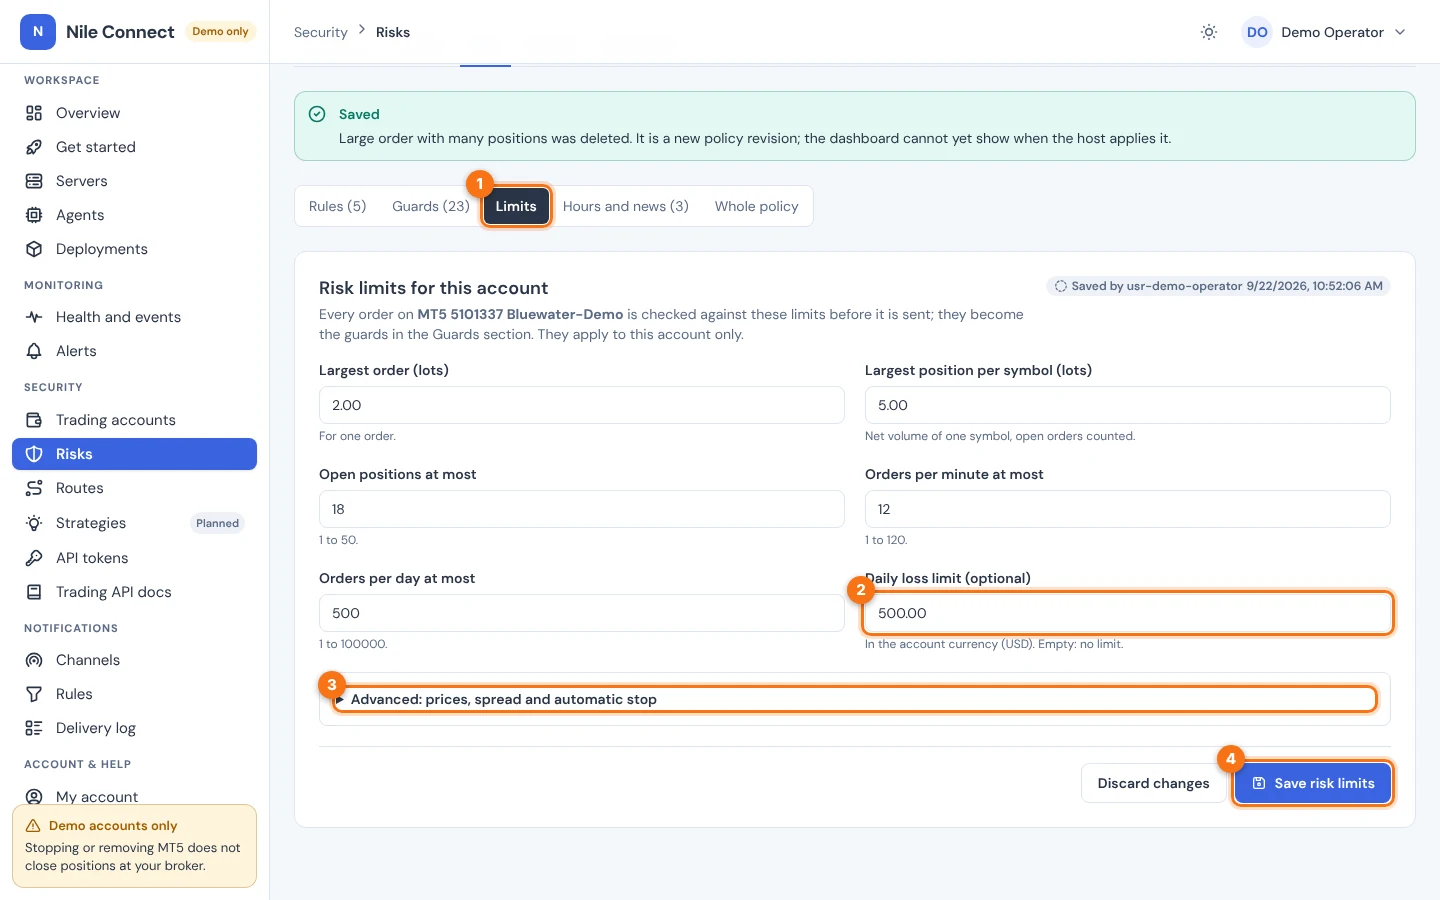The width and height of the screenshot is (1440, 900).
Task: Click the Overview grid icon in sidebar
Action: (x=34, y=113)
